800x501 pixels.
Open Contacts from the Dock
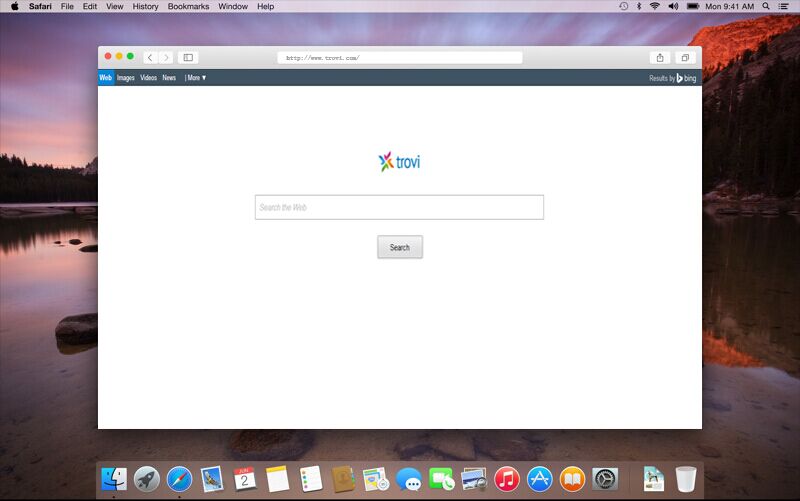click(x=343, y=479)
